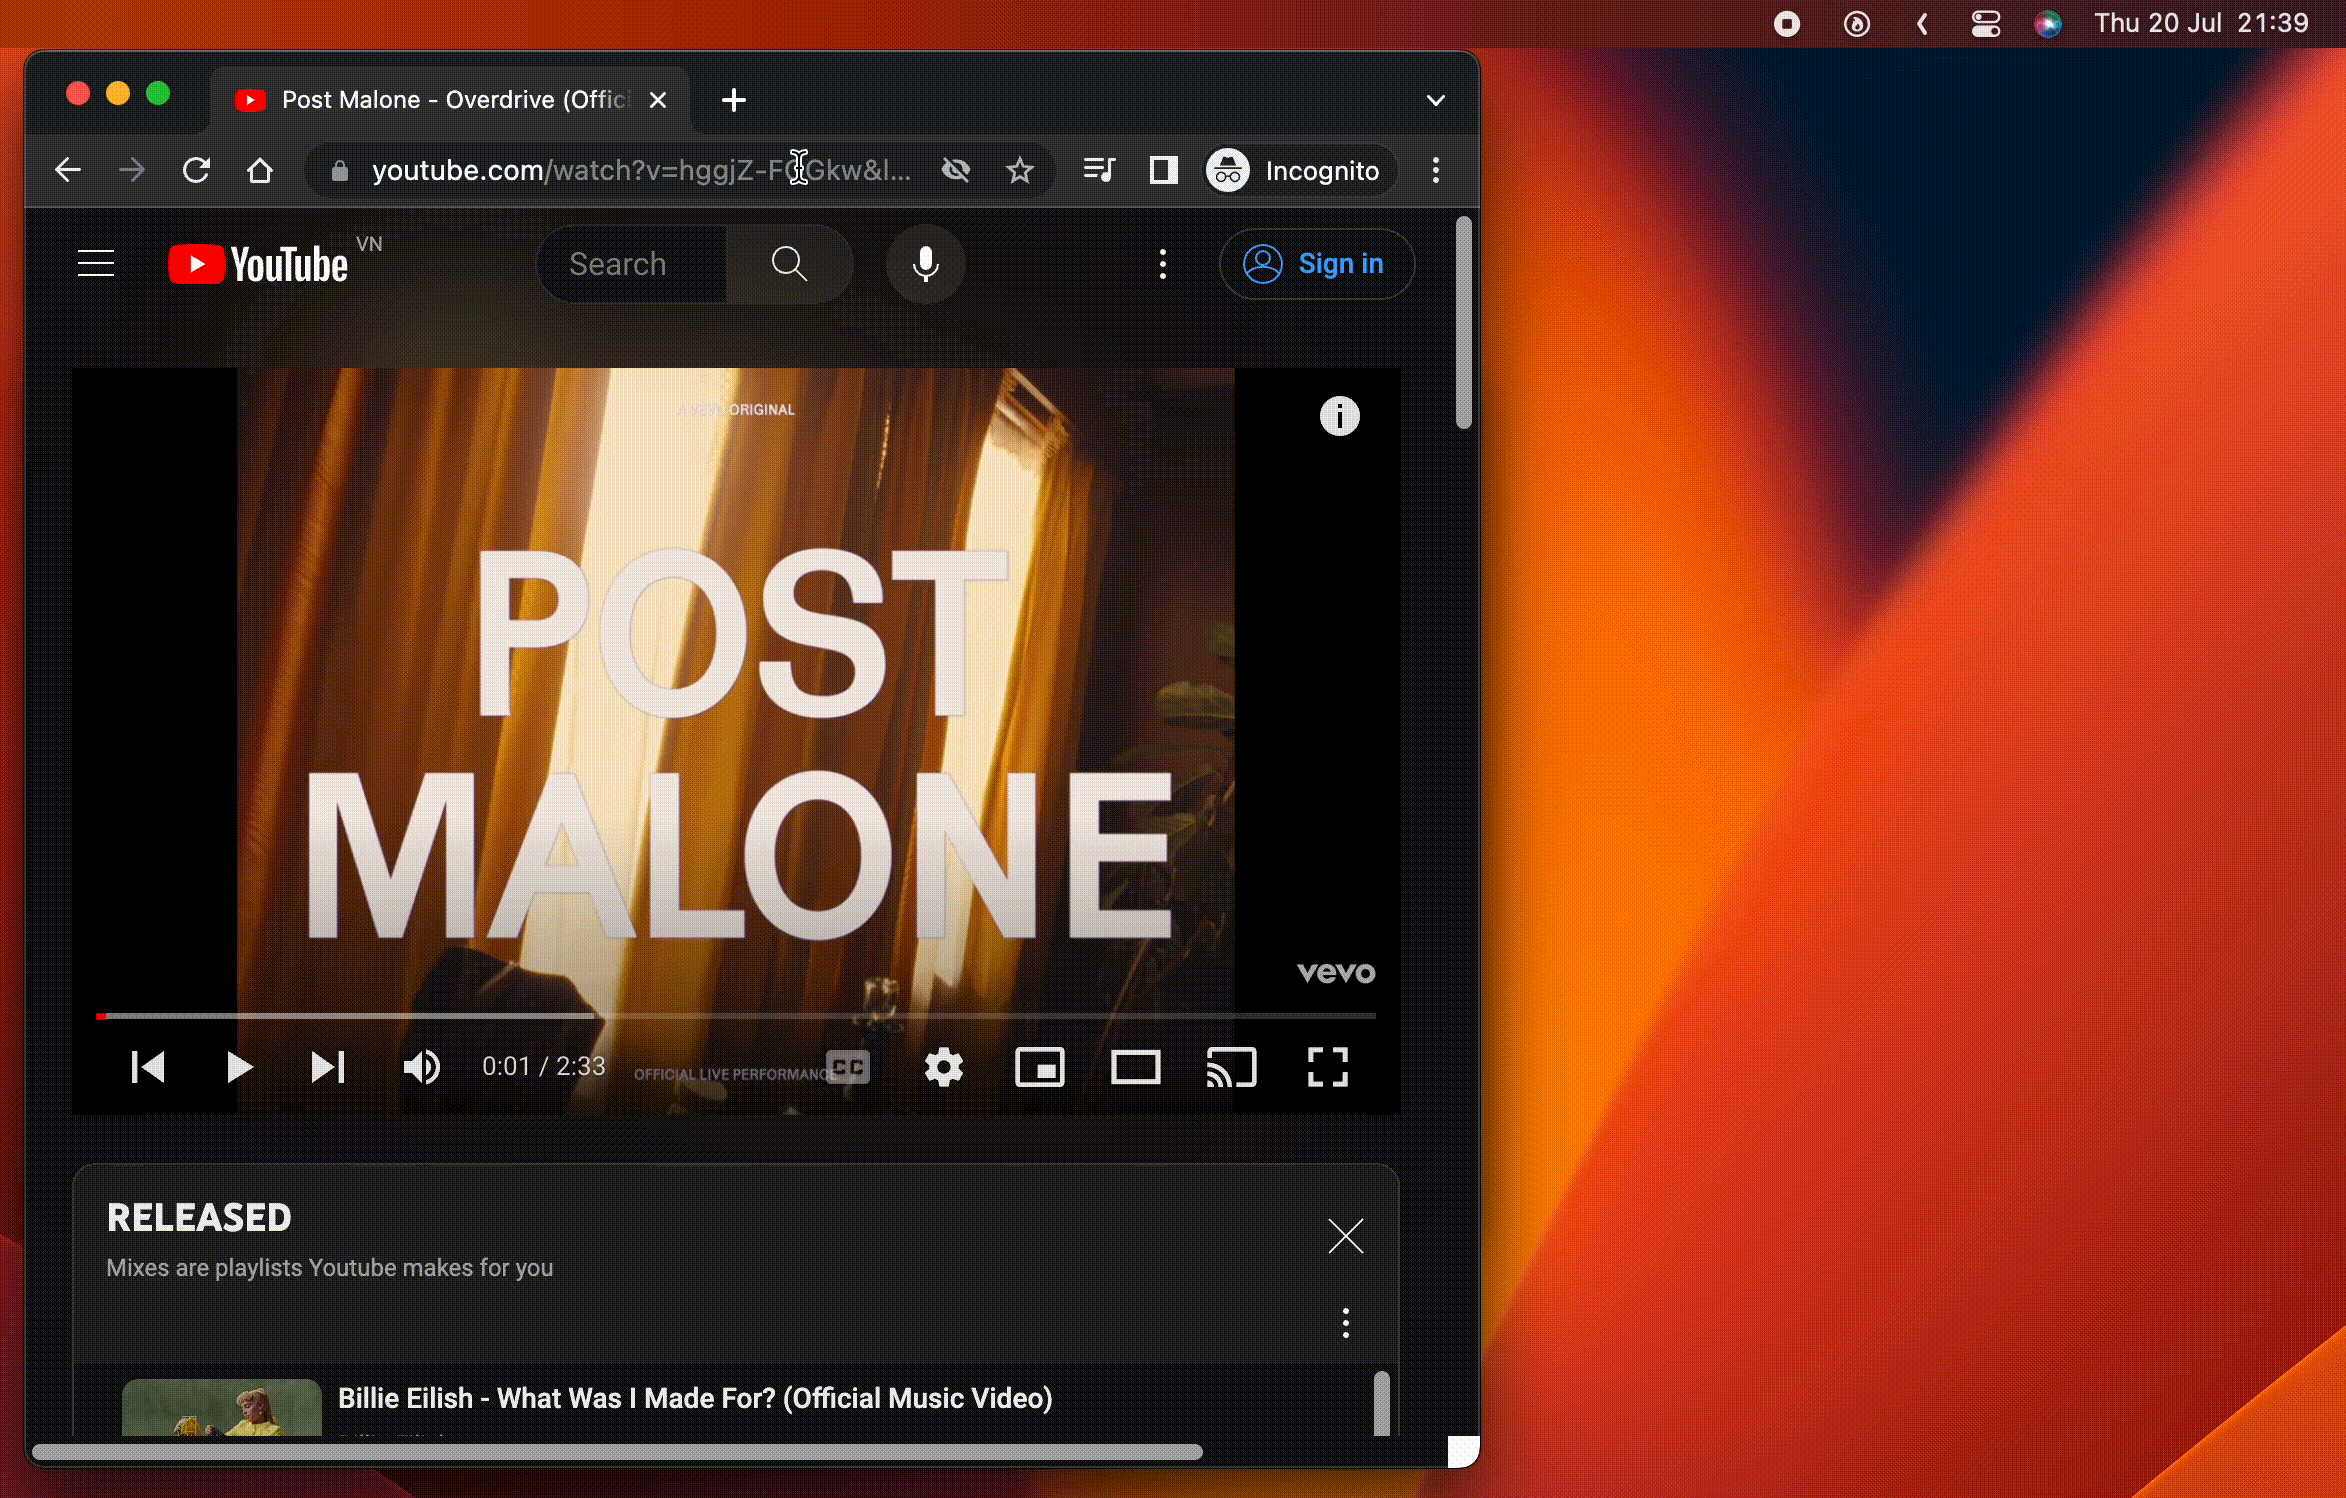
Task: Enable miniplayer mode
Action: click(1039, 1067)
